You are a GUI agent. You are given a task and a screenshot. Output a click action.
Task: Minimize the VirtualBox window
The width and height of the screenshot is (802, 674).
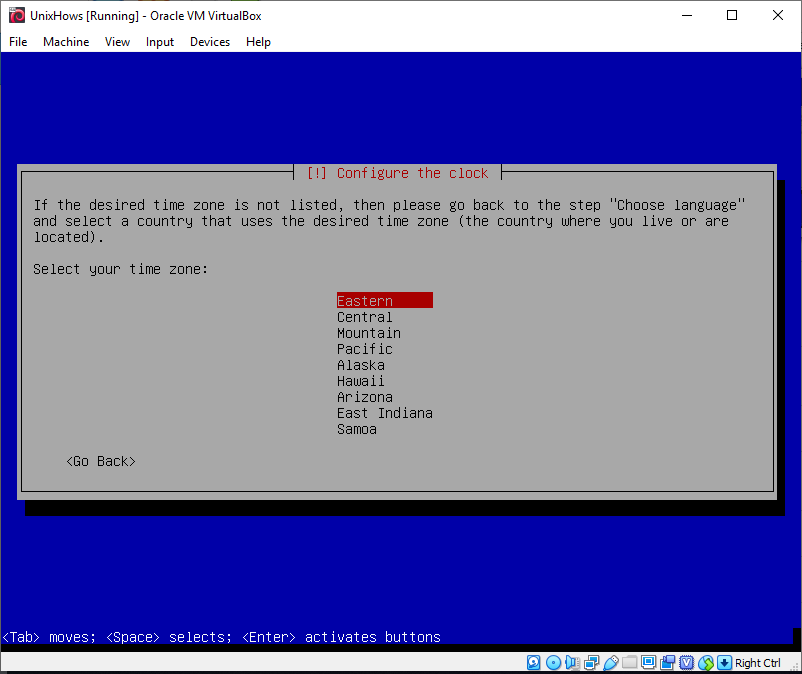[687, 15]
